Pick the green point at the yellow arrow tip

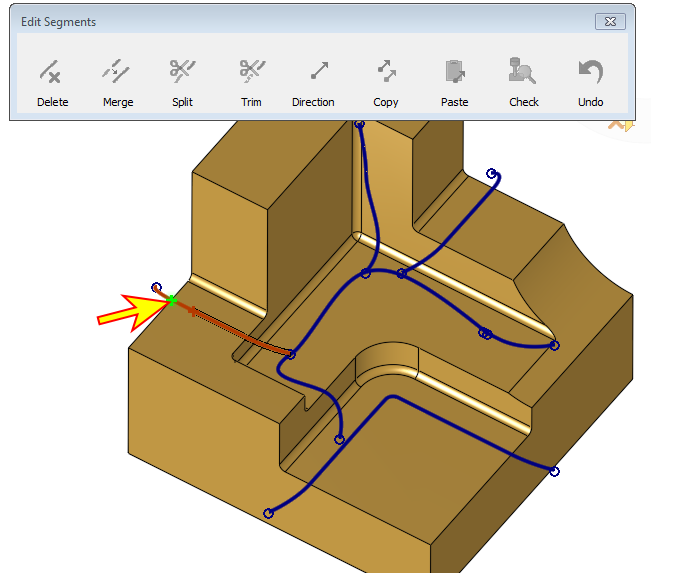172,300
